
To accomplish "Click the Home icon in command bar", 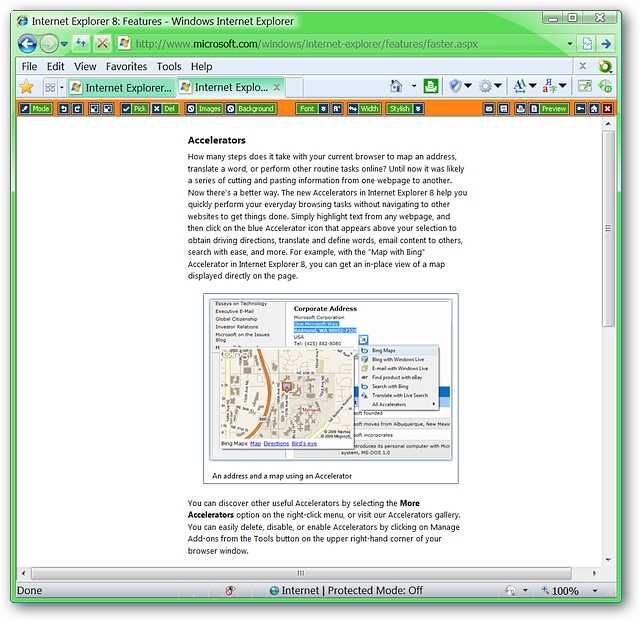I will coord(396,86).
